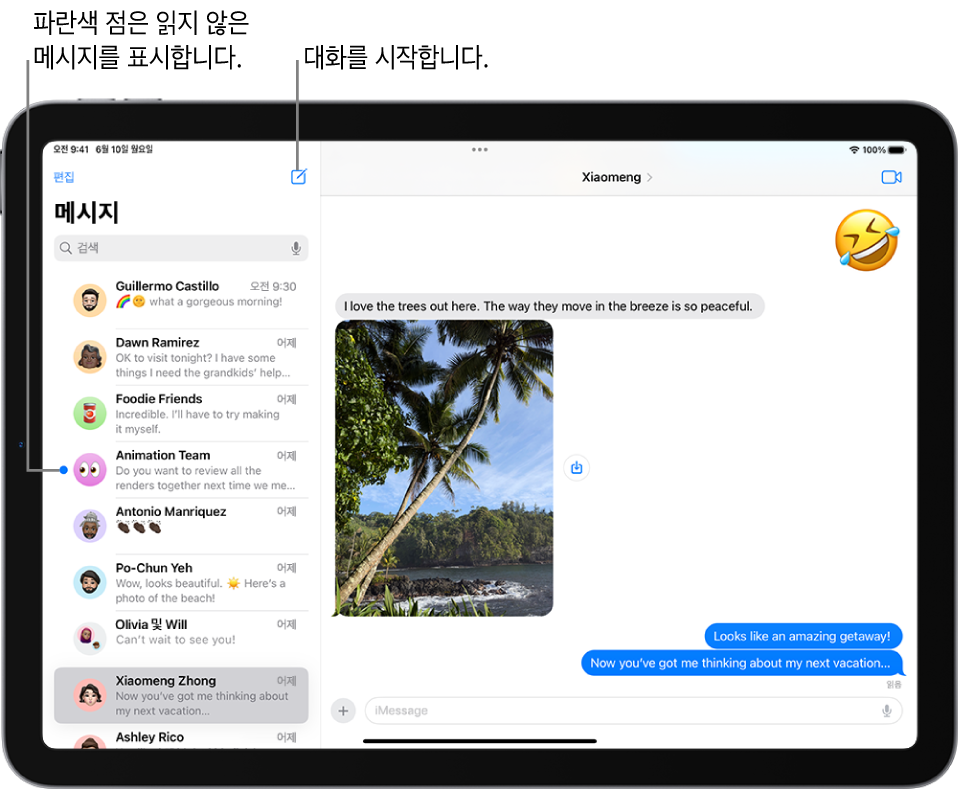
Task: Open the plus apps button beside iMessage field
Action: [343, 710]
